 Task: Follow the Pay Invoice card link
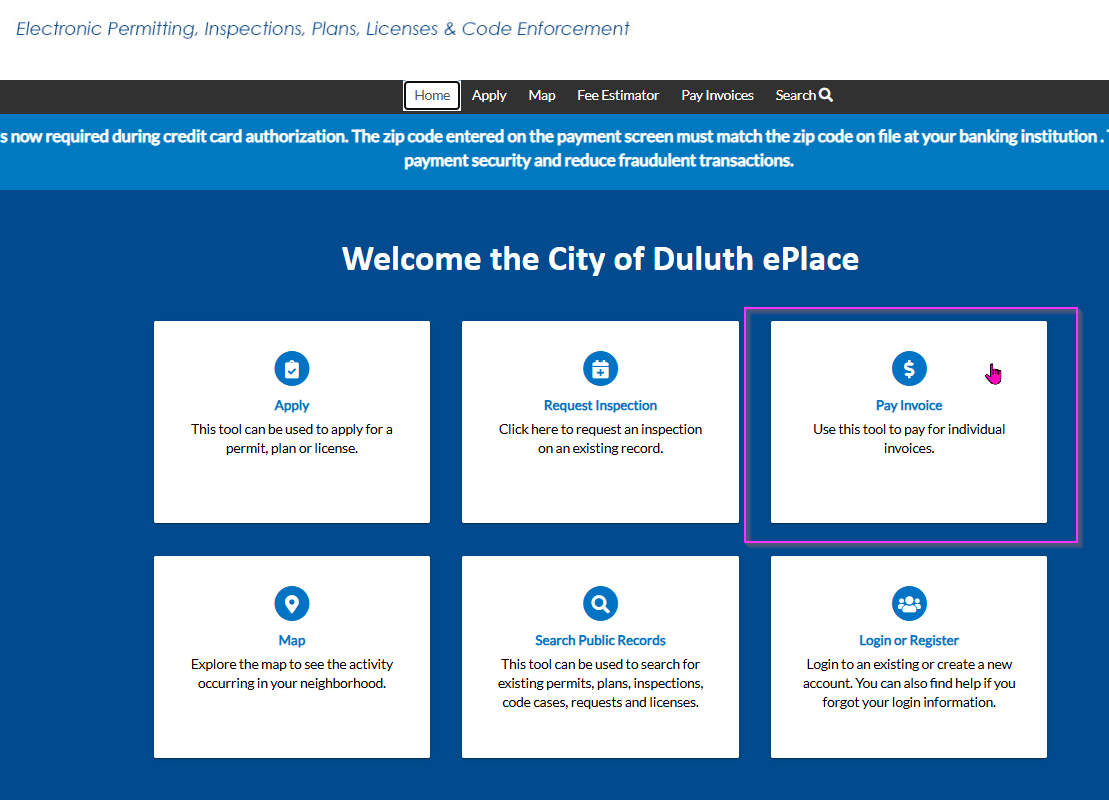(x=909, y=405)
